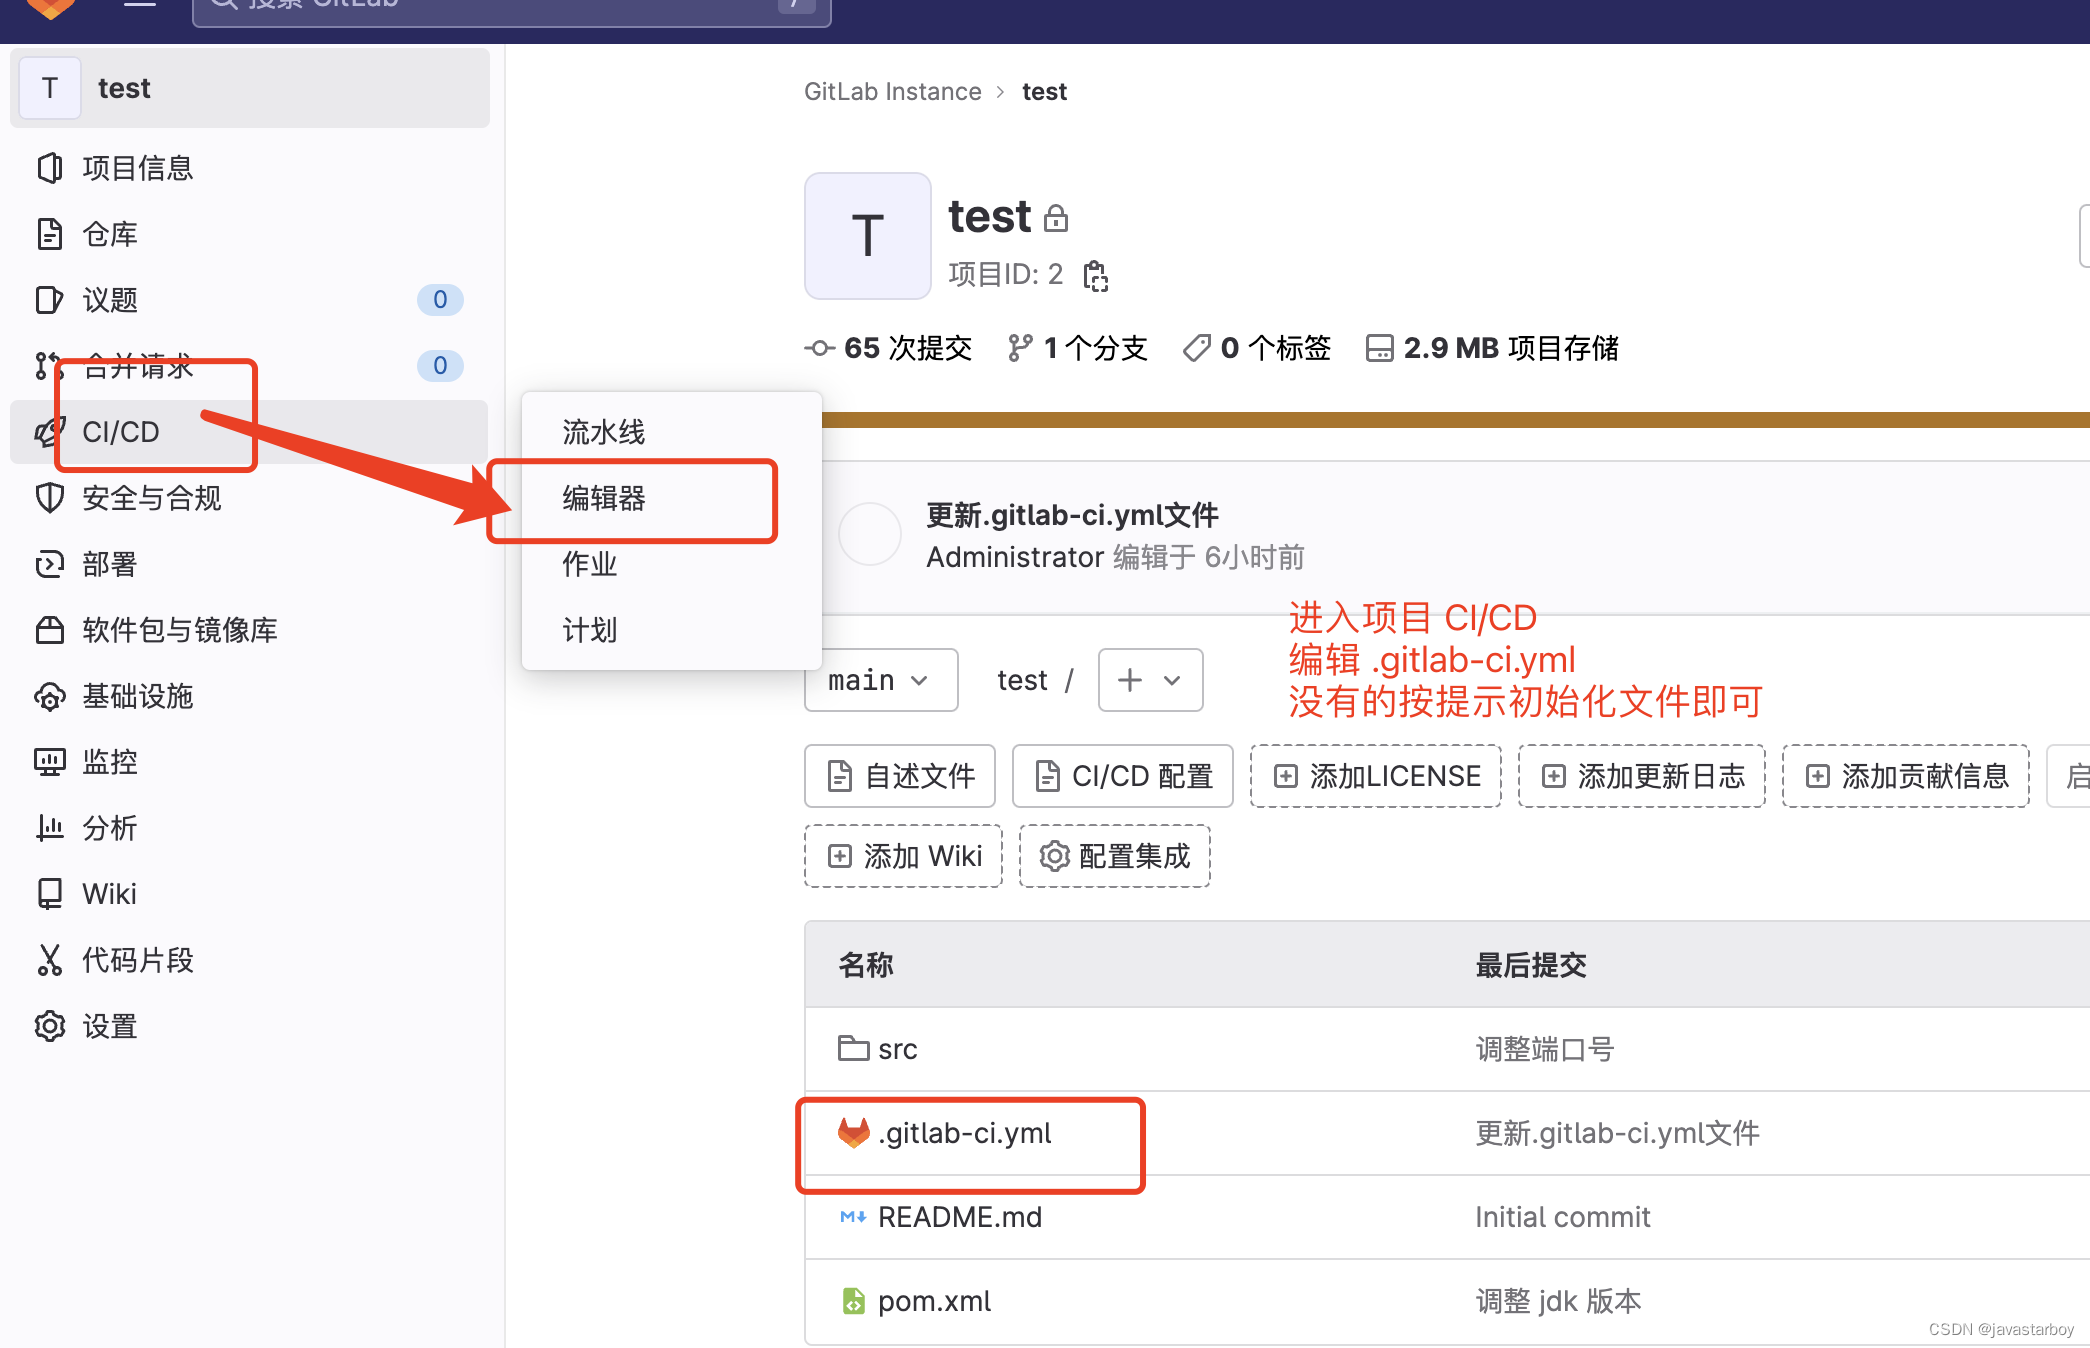This screenshot has height=1348, width=2090.
Task: Click the 安全与合规 shield icon
Action: pyautogui.click(x=49, y=498)
